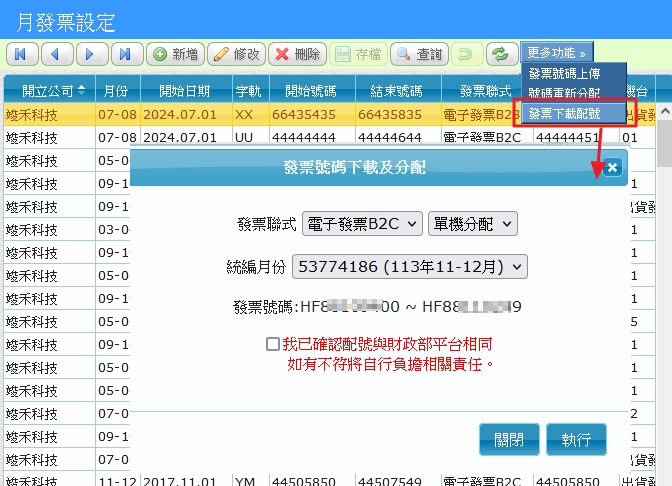
Task: Click the 新增 (add) toolbar button
Action: pos(175,54)
